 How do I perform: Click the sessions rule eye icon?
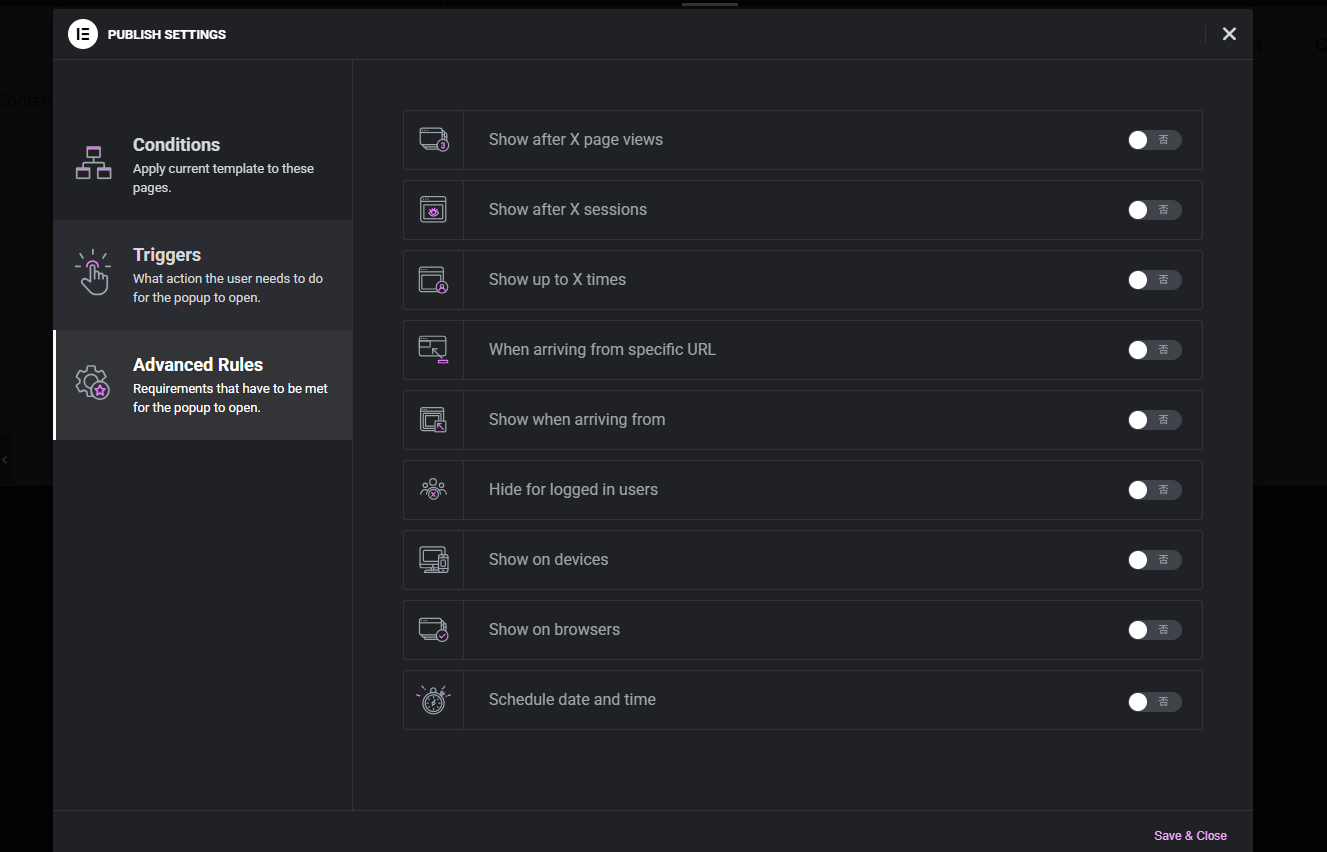(x=433, y=210)
